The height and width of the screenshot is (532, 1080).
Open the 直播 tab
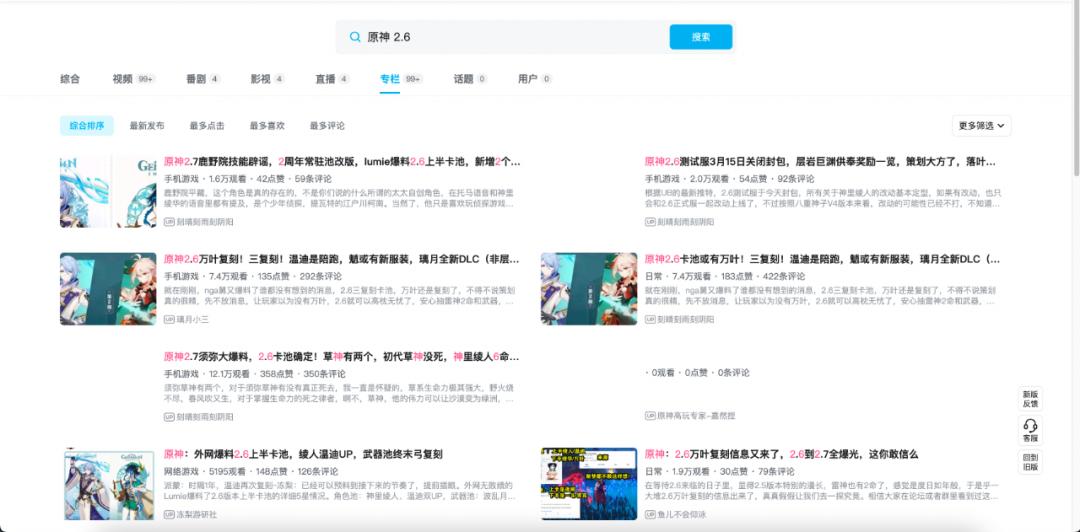click(x=331, y=78)
